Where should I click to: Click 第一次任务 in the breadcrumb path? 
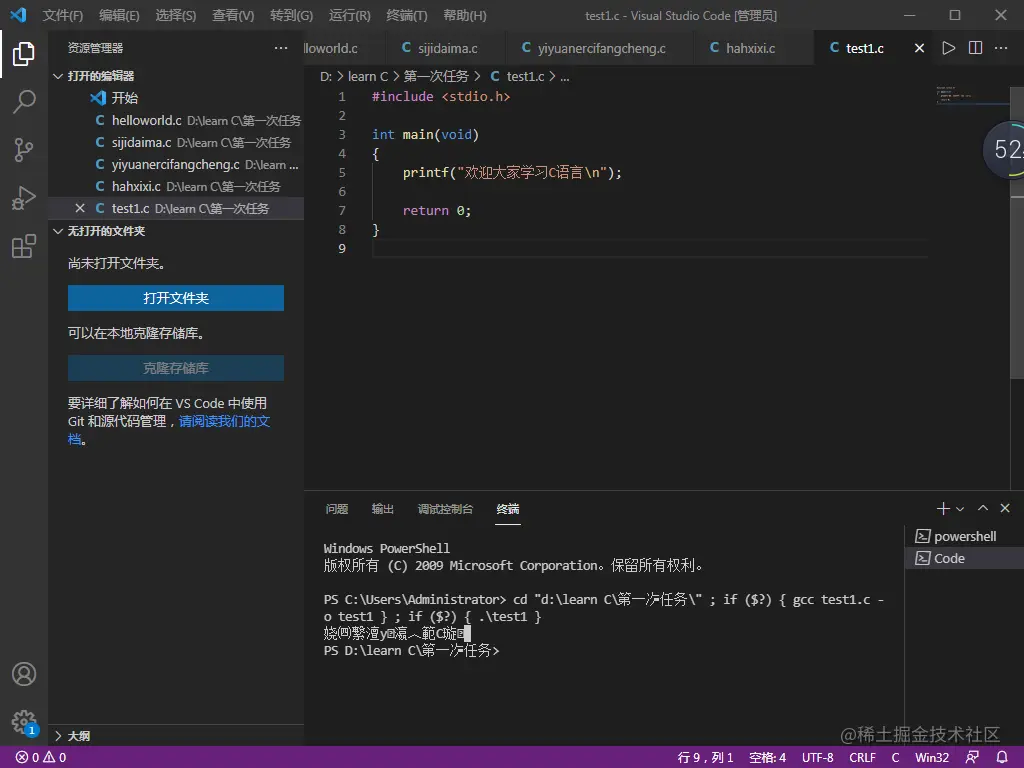pos(436,76)
